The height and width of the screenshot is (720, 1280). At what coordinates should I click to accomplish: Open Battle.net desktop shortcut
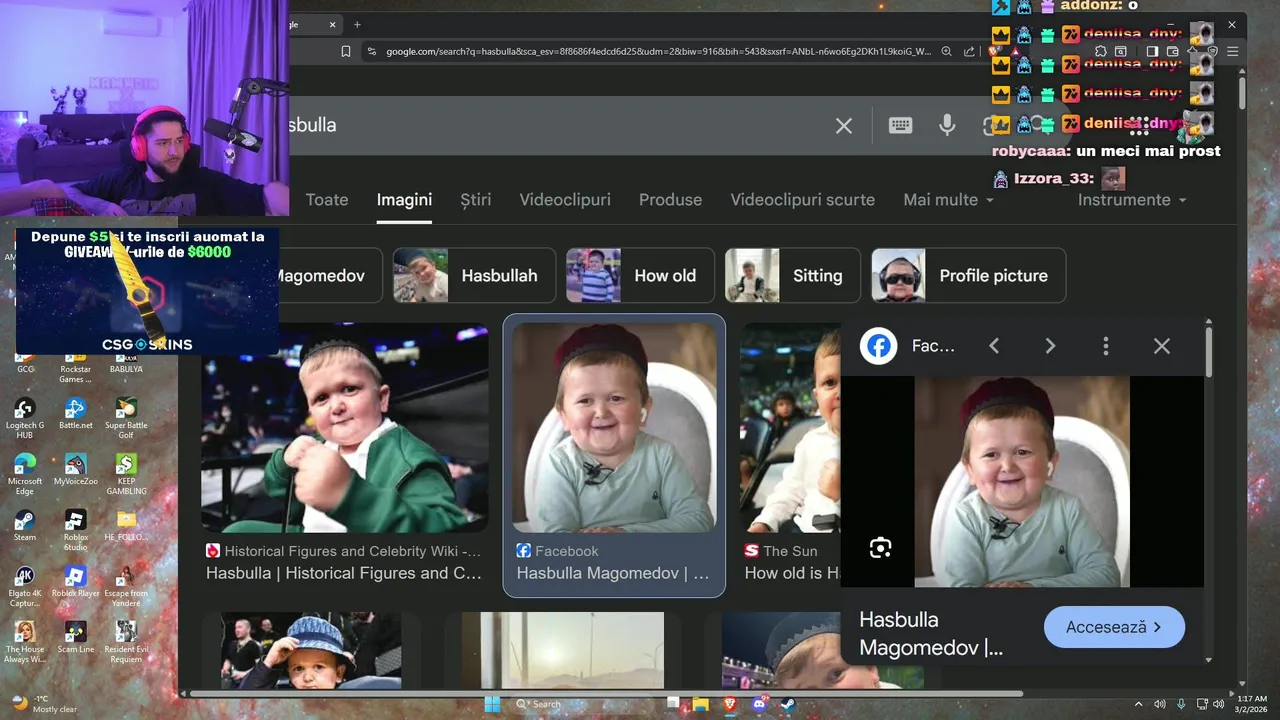point(76,414)
